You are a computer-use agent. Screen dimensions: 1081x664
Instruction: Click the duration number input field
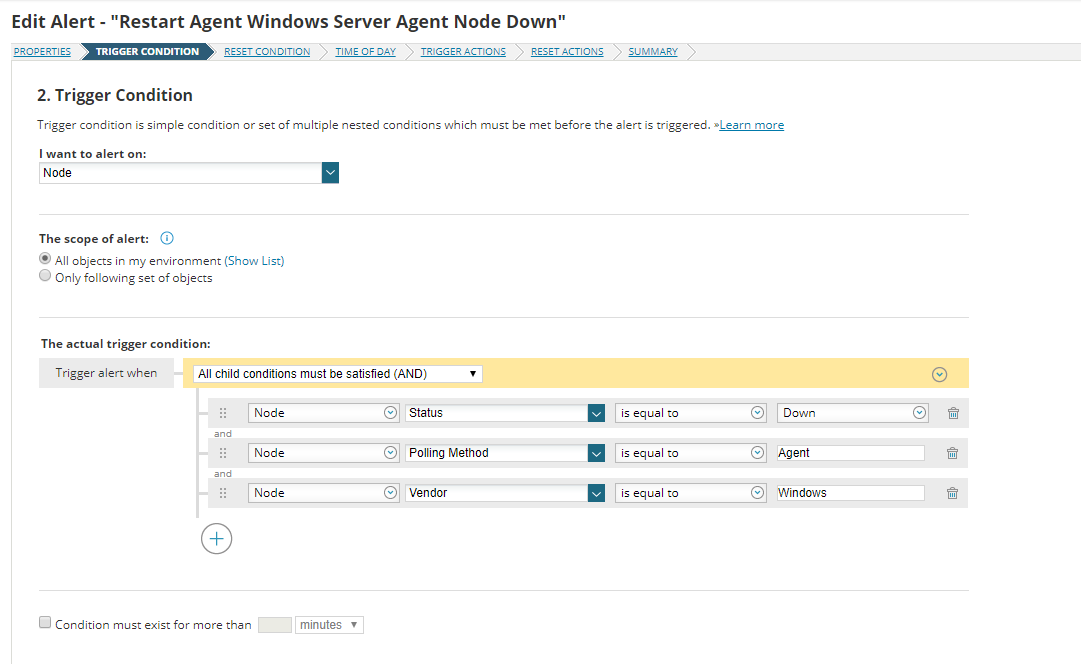coord(274,625)
